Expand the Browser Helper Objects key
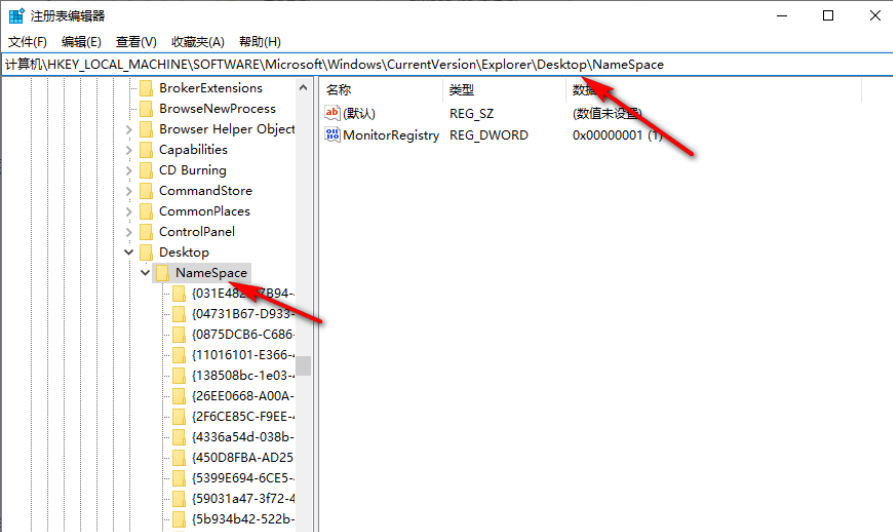Image resolution: width=893 pixels, height=532 pixels. pos(129,130)
